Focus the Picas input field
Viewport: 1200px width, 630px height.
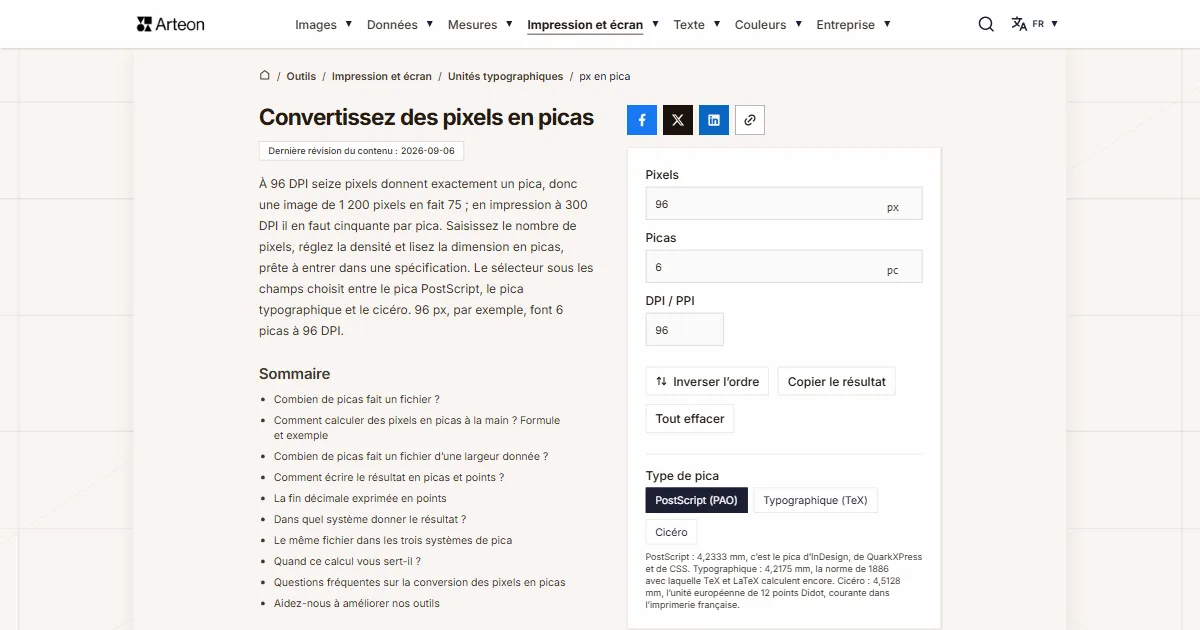point(784,267)
